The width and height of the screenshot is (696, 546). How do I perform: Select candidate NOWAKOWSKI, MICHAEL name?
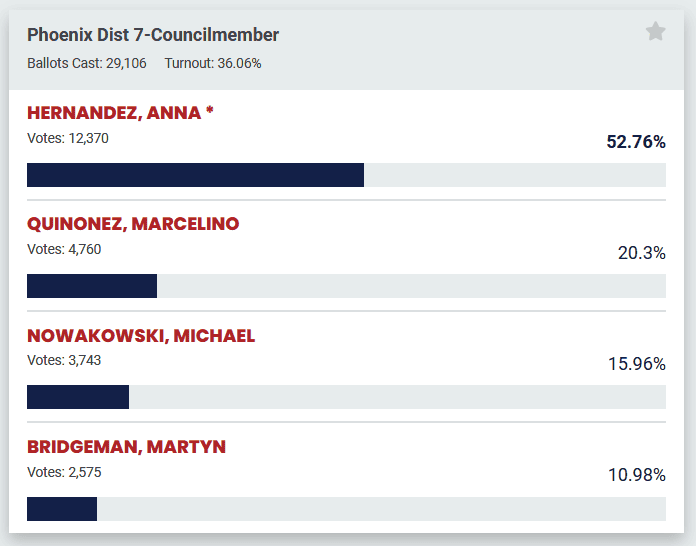pos(141,336)
